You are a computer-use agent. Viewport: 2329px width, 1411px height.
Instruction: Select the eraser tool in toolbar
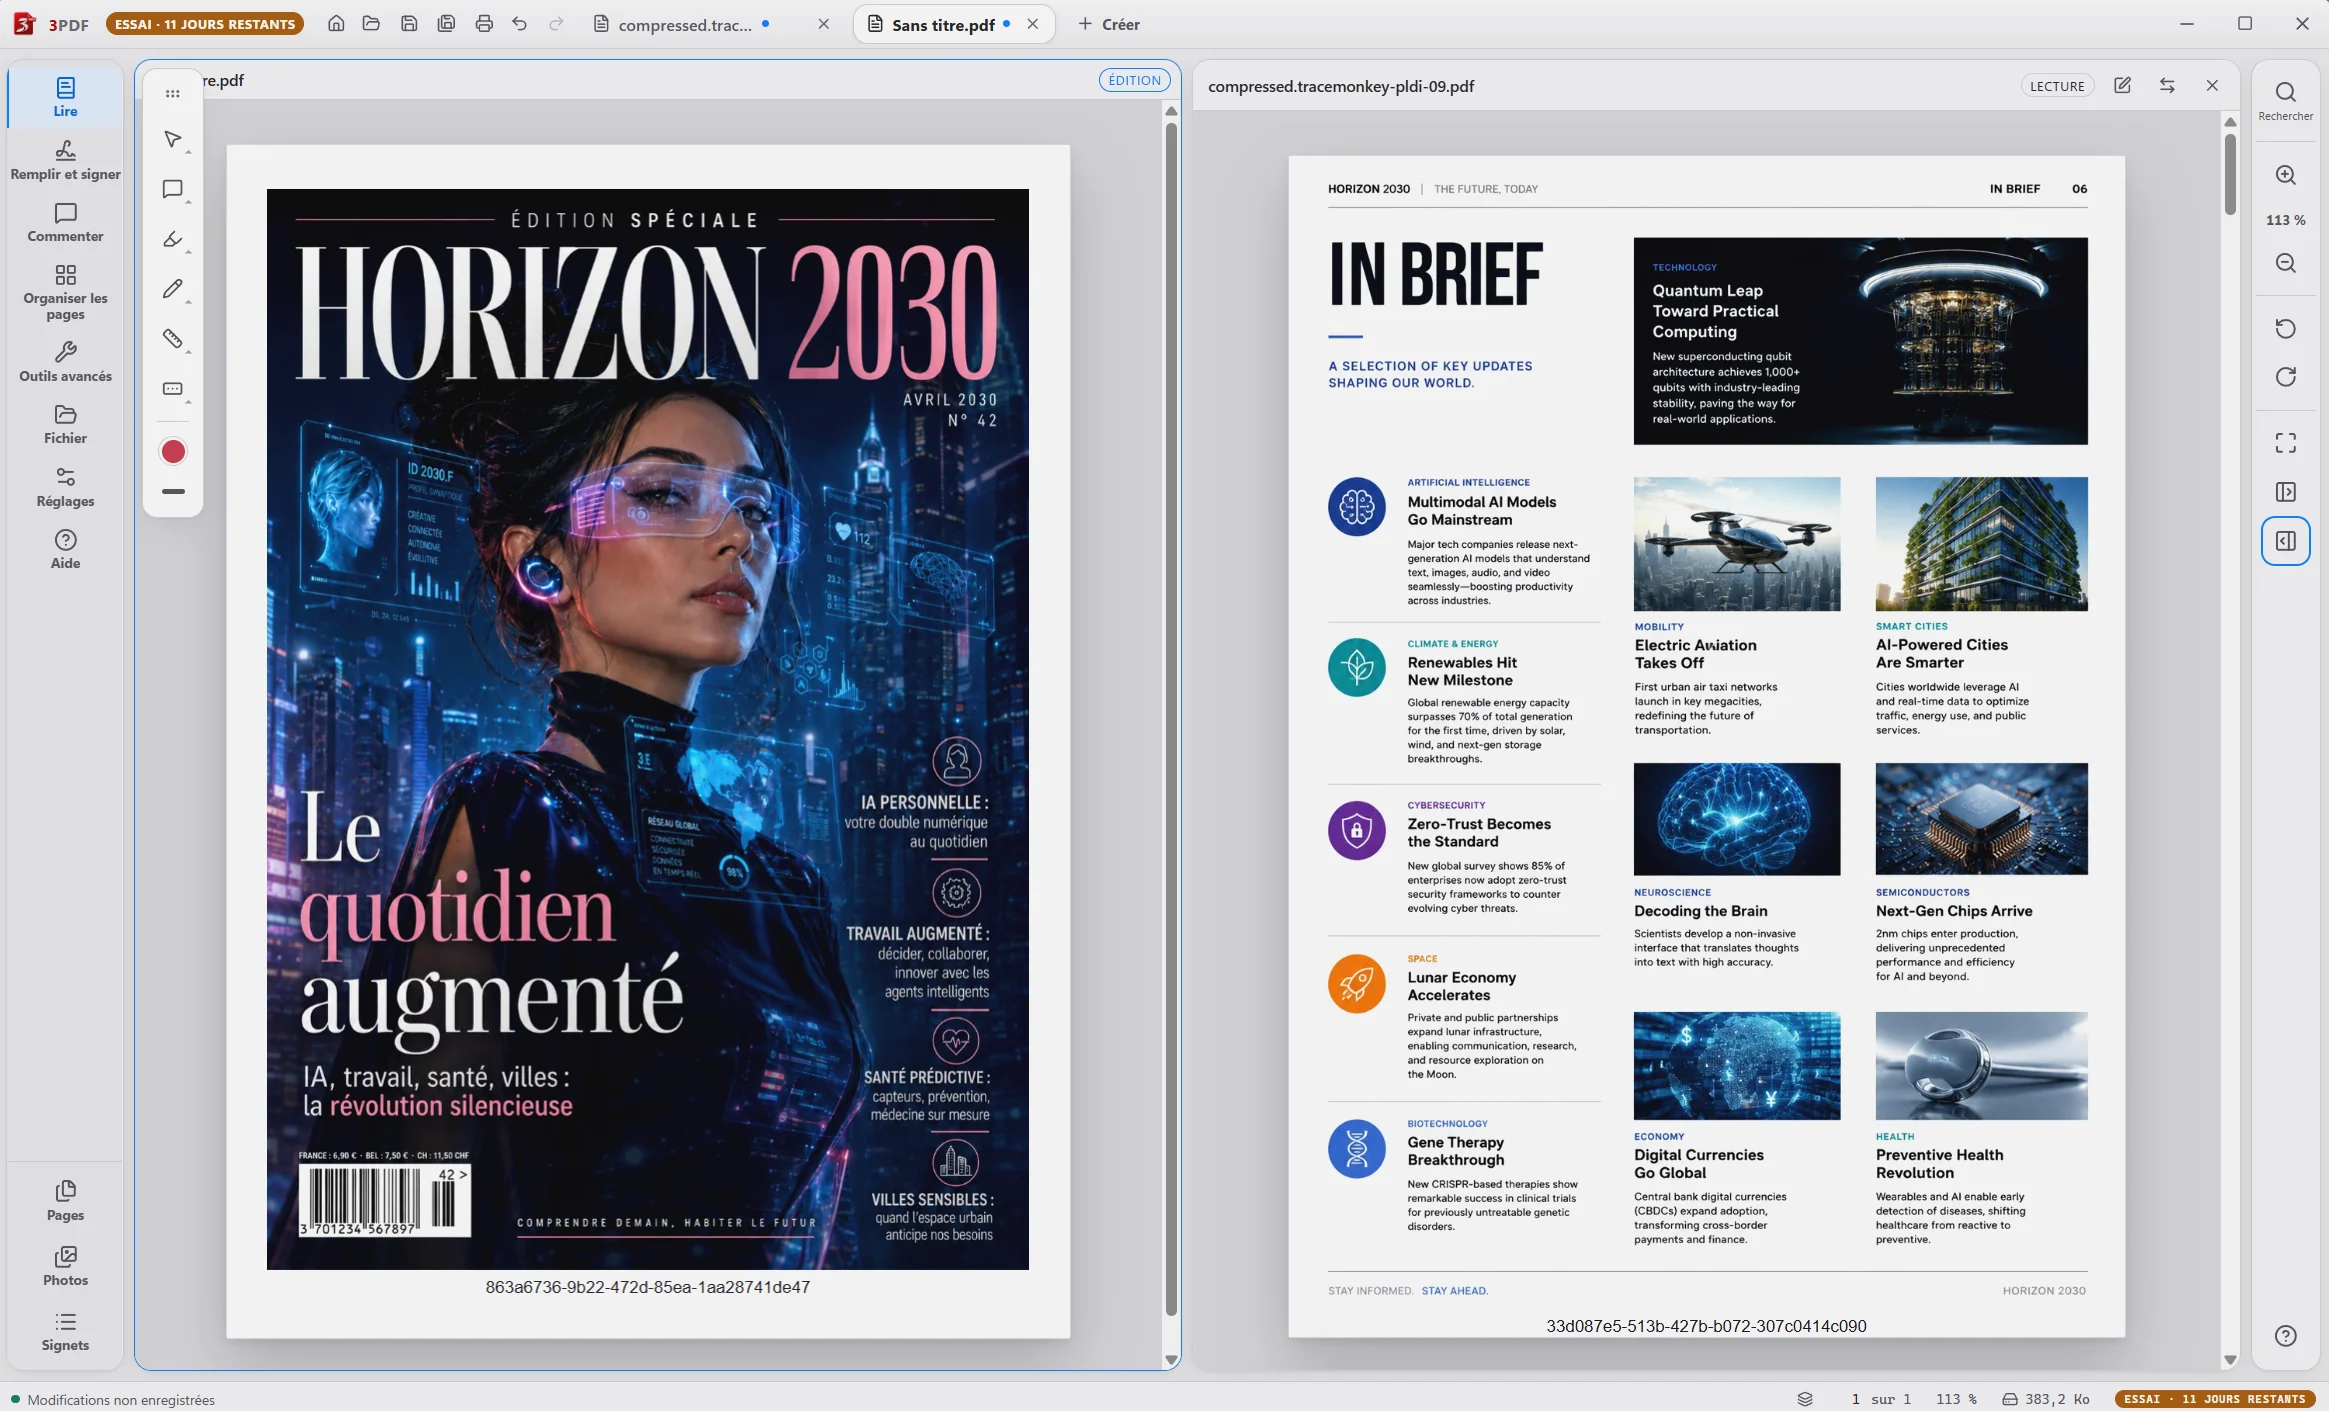(172, 338)
